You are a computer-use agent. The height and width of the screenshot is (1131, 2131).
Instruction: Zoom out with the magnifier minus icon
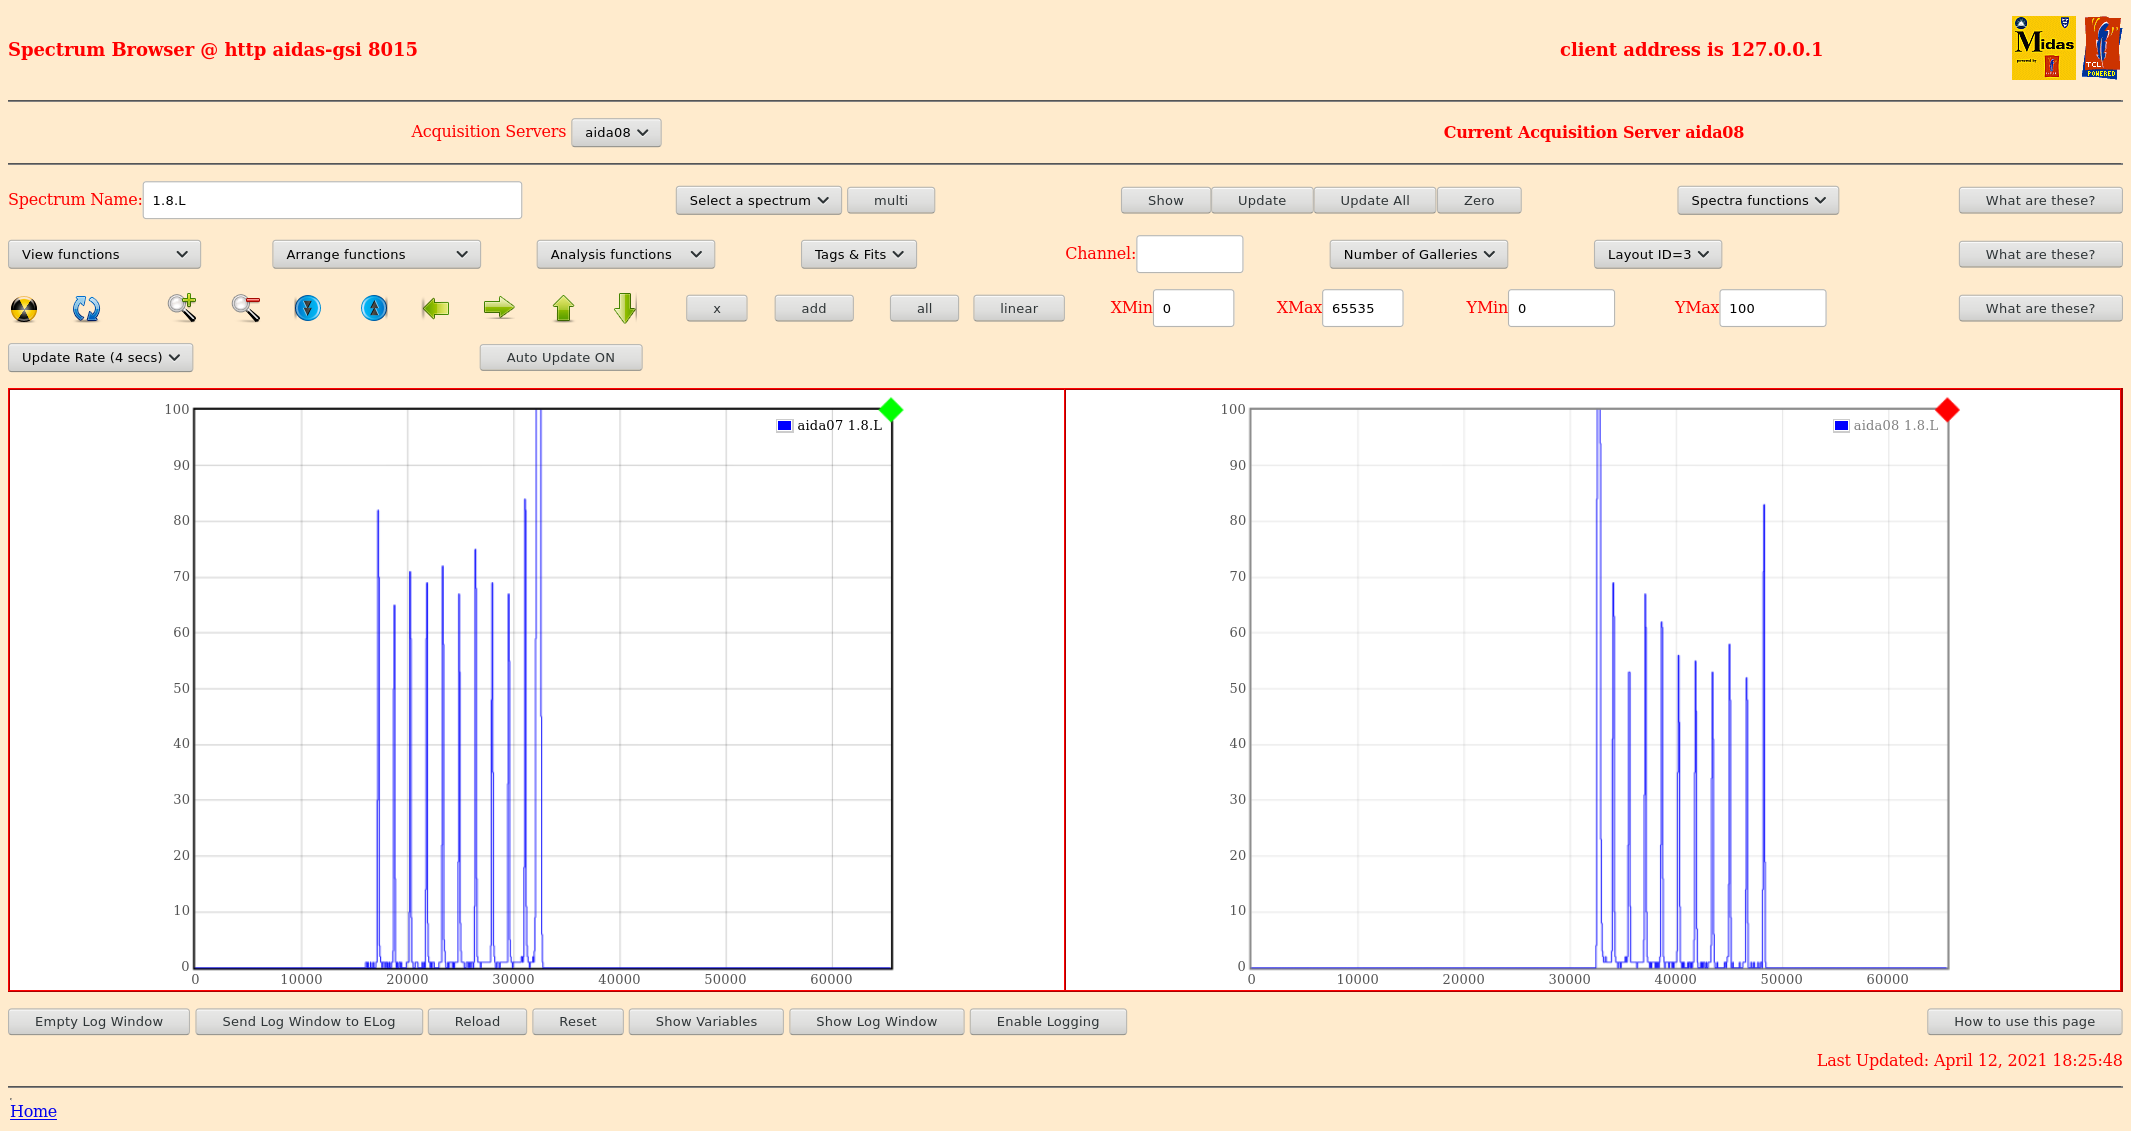(x=246, y=308)
